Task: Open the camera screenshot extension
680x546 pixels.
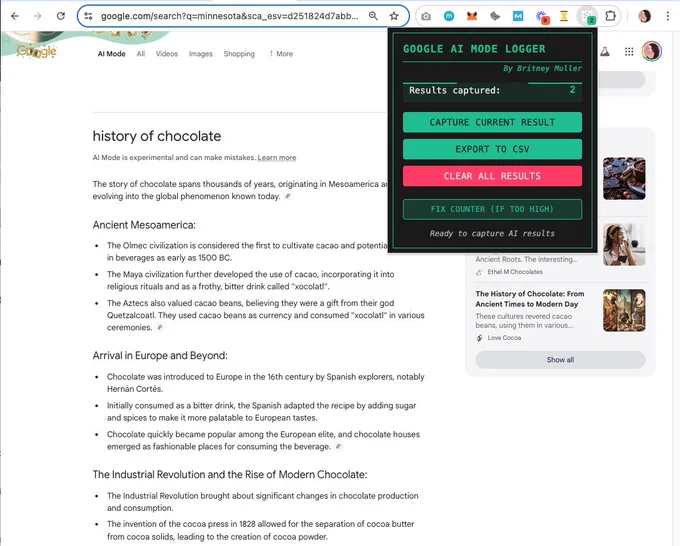Action: pyautogui.click(x=426, y=16)
